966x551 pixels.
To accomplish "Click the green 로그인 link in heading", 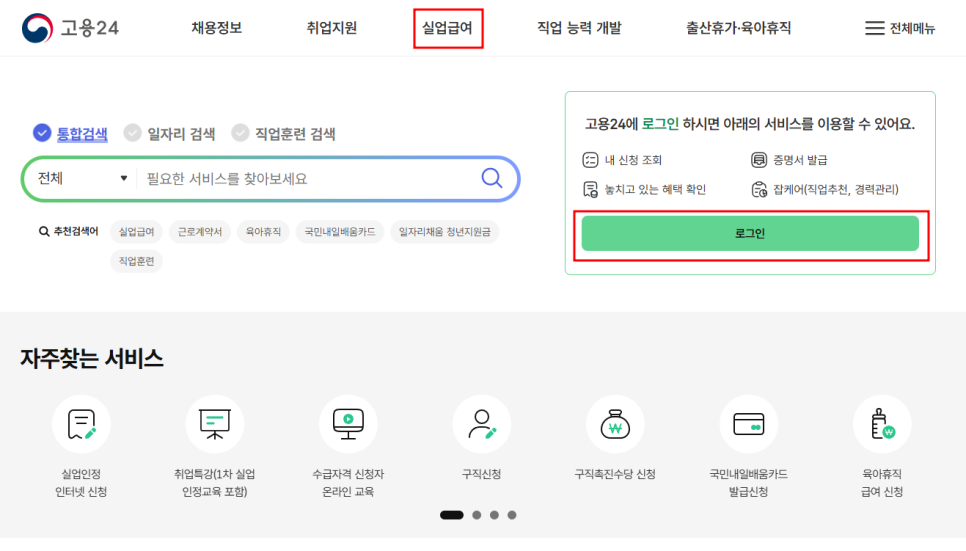I will pos(660,124).
